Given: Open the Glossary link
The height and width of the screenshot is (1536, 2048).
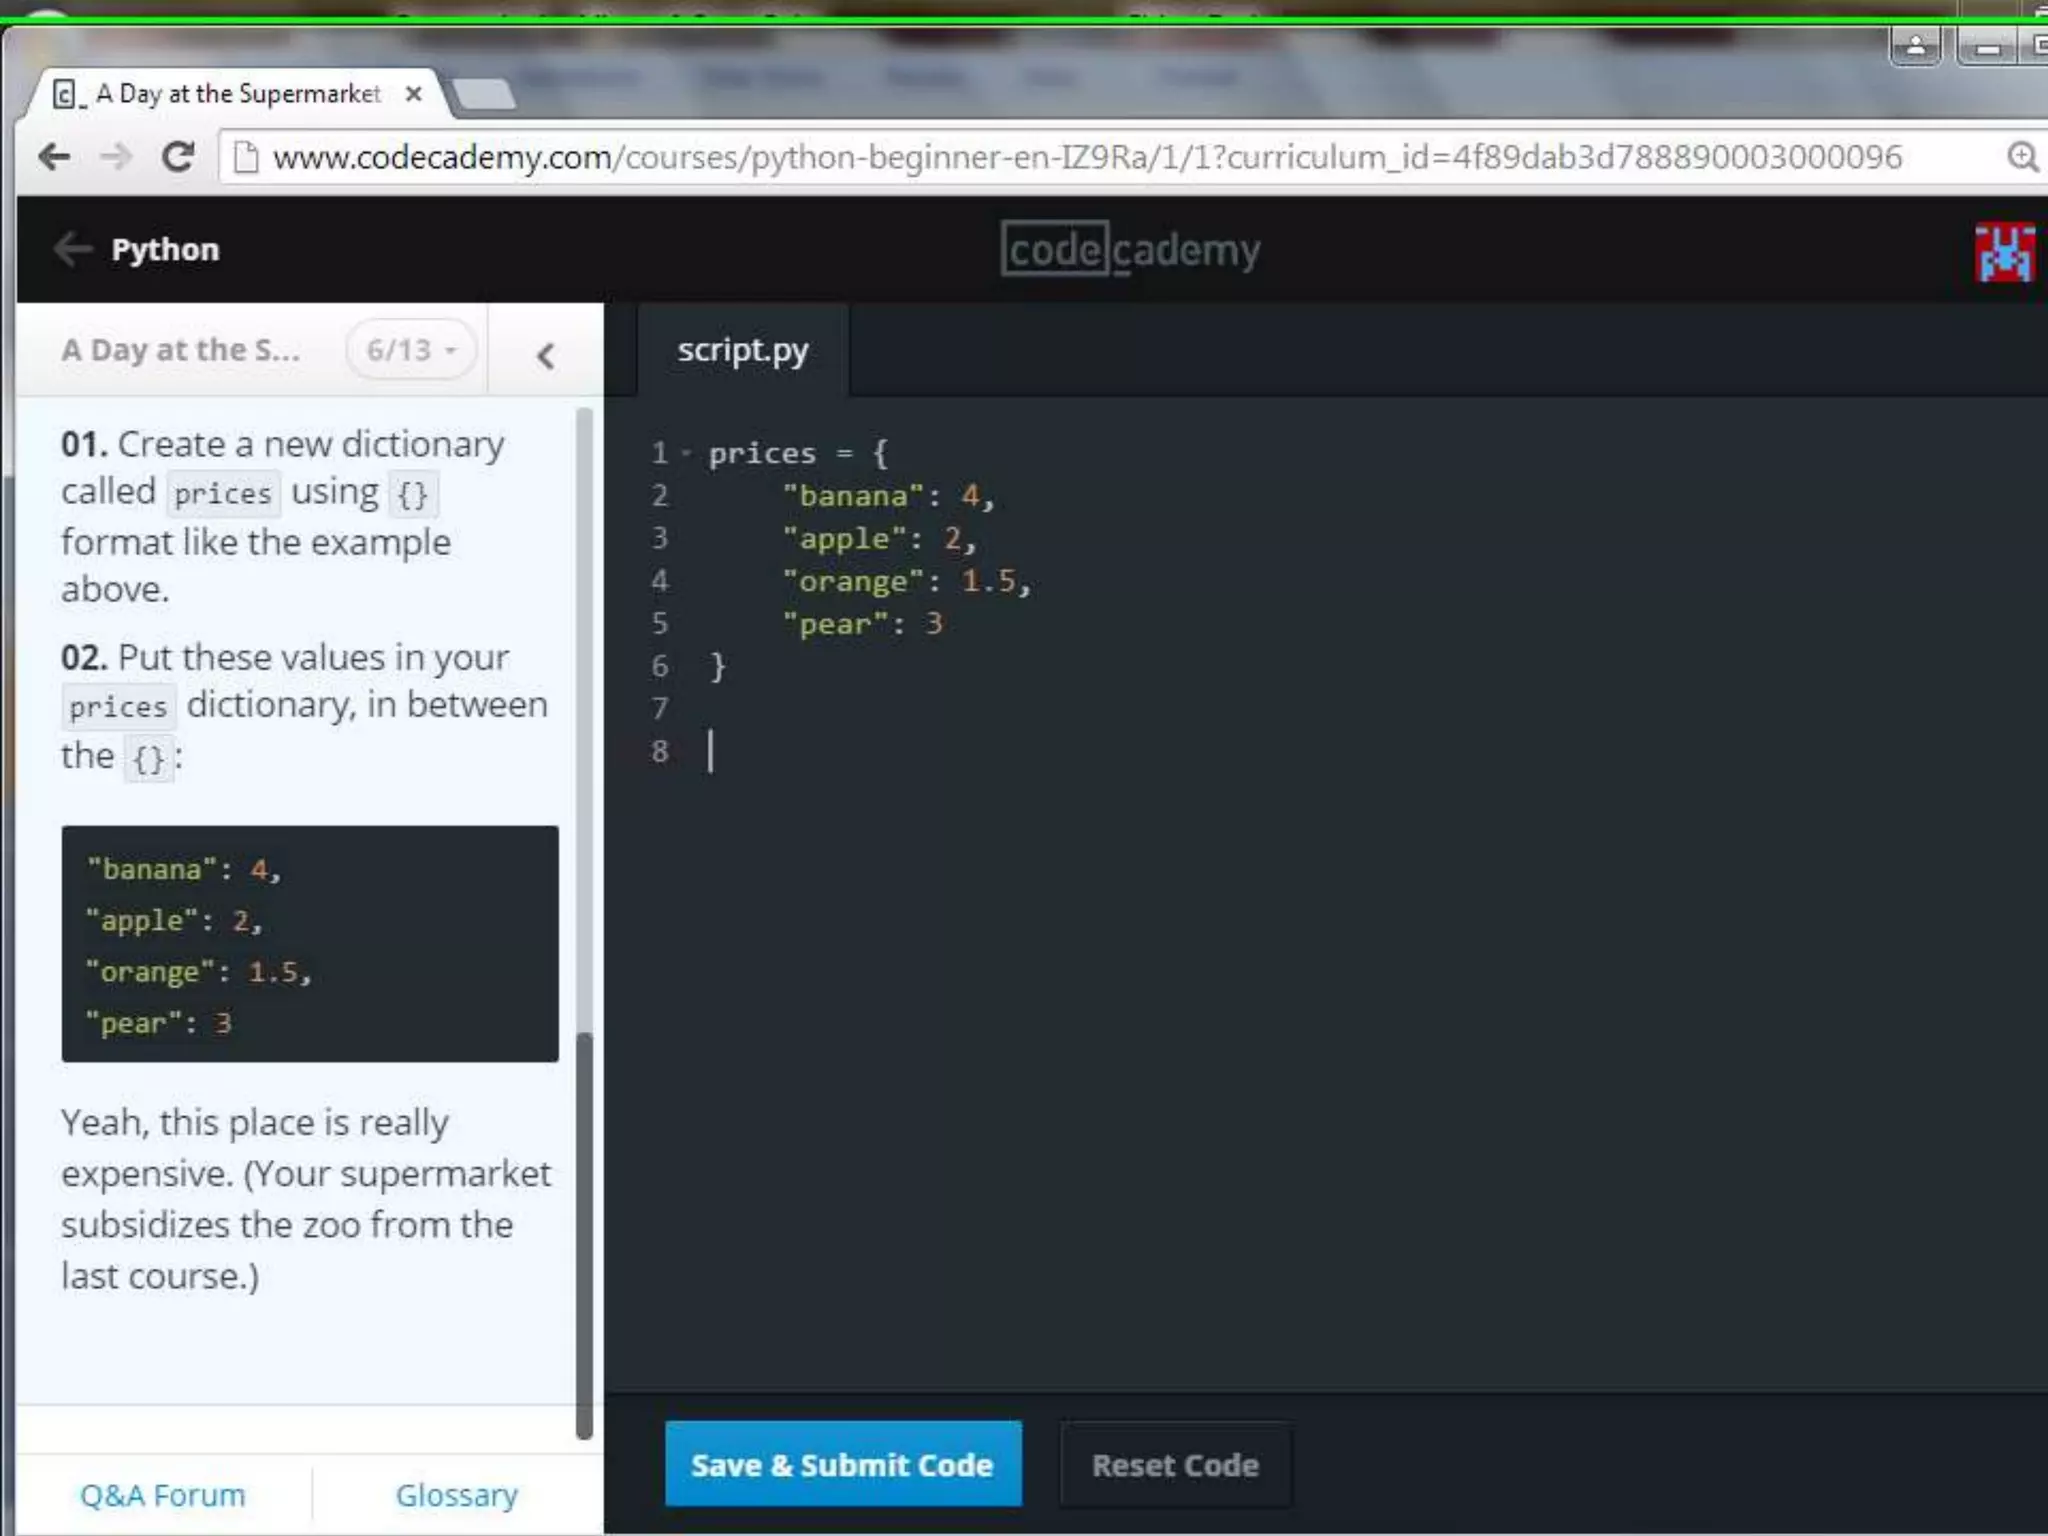Looking at the screenshot, I should [x=456, y=1495].
